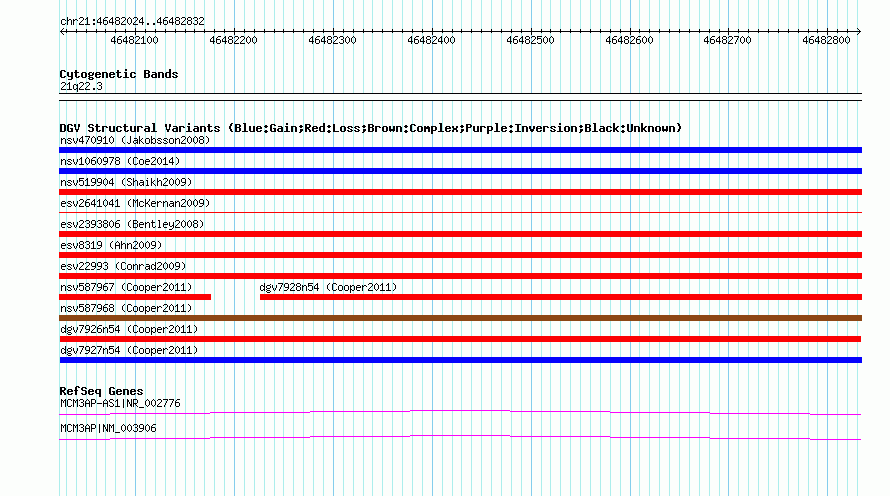
Task: Click esv2393806 (Bentley2008) label
Action: click(132, 224)
